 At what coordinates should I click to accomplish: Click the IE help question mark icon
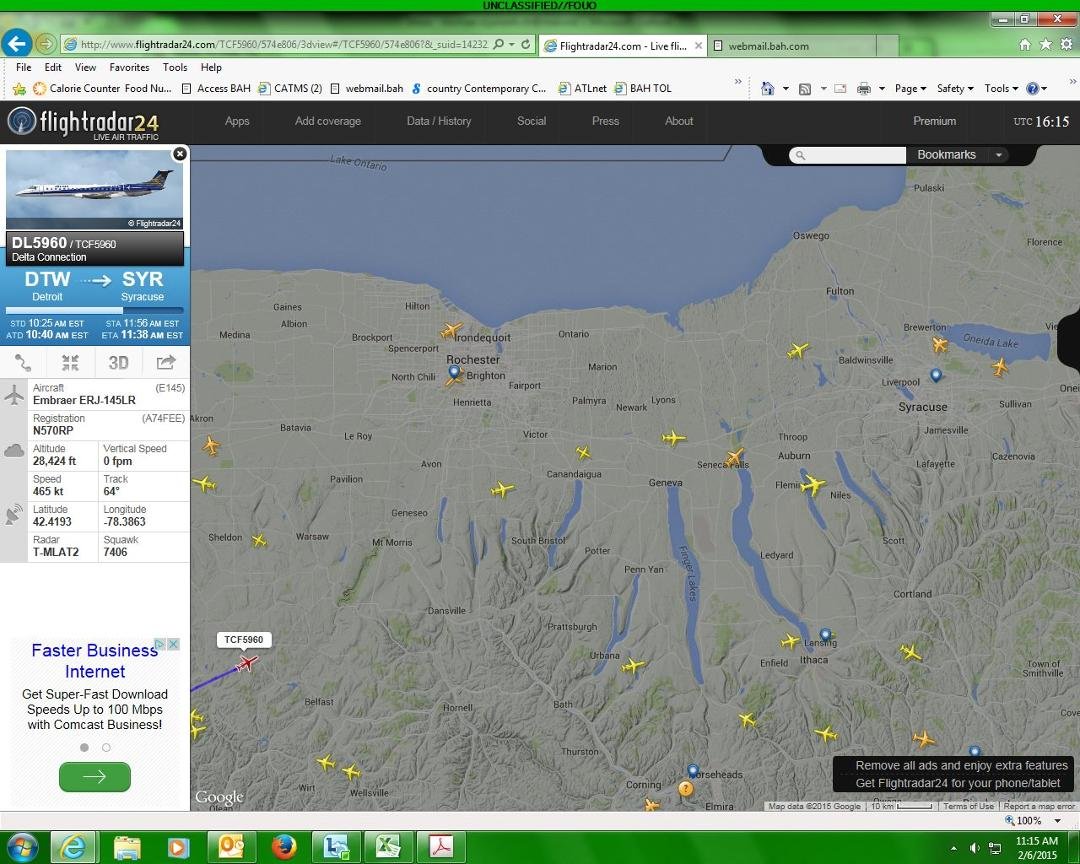1032,88
